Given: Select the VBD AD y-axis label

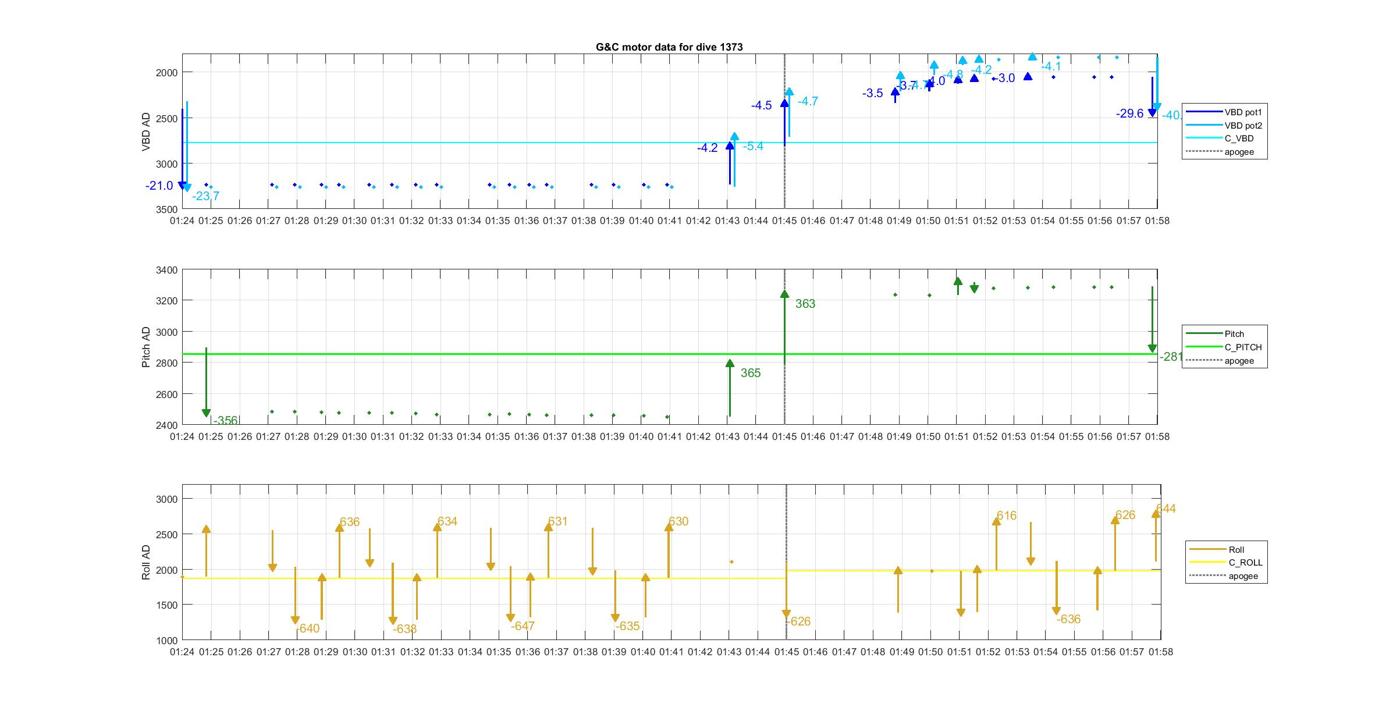Looking at the screenshot, I should pos(146,132).
